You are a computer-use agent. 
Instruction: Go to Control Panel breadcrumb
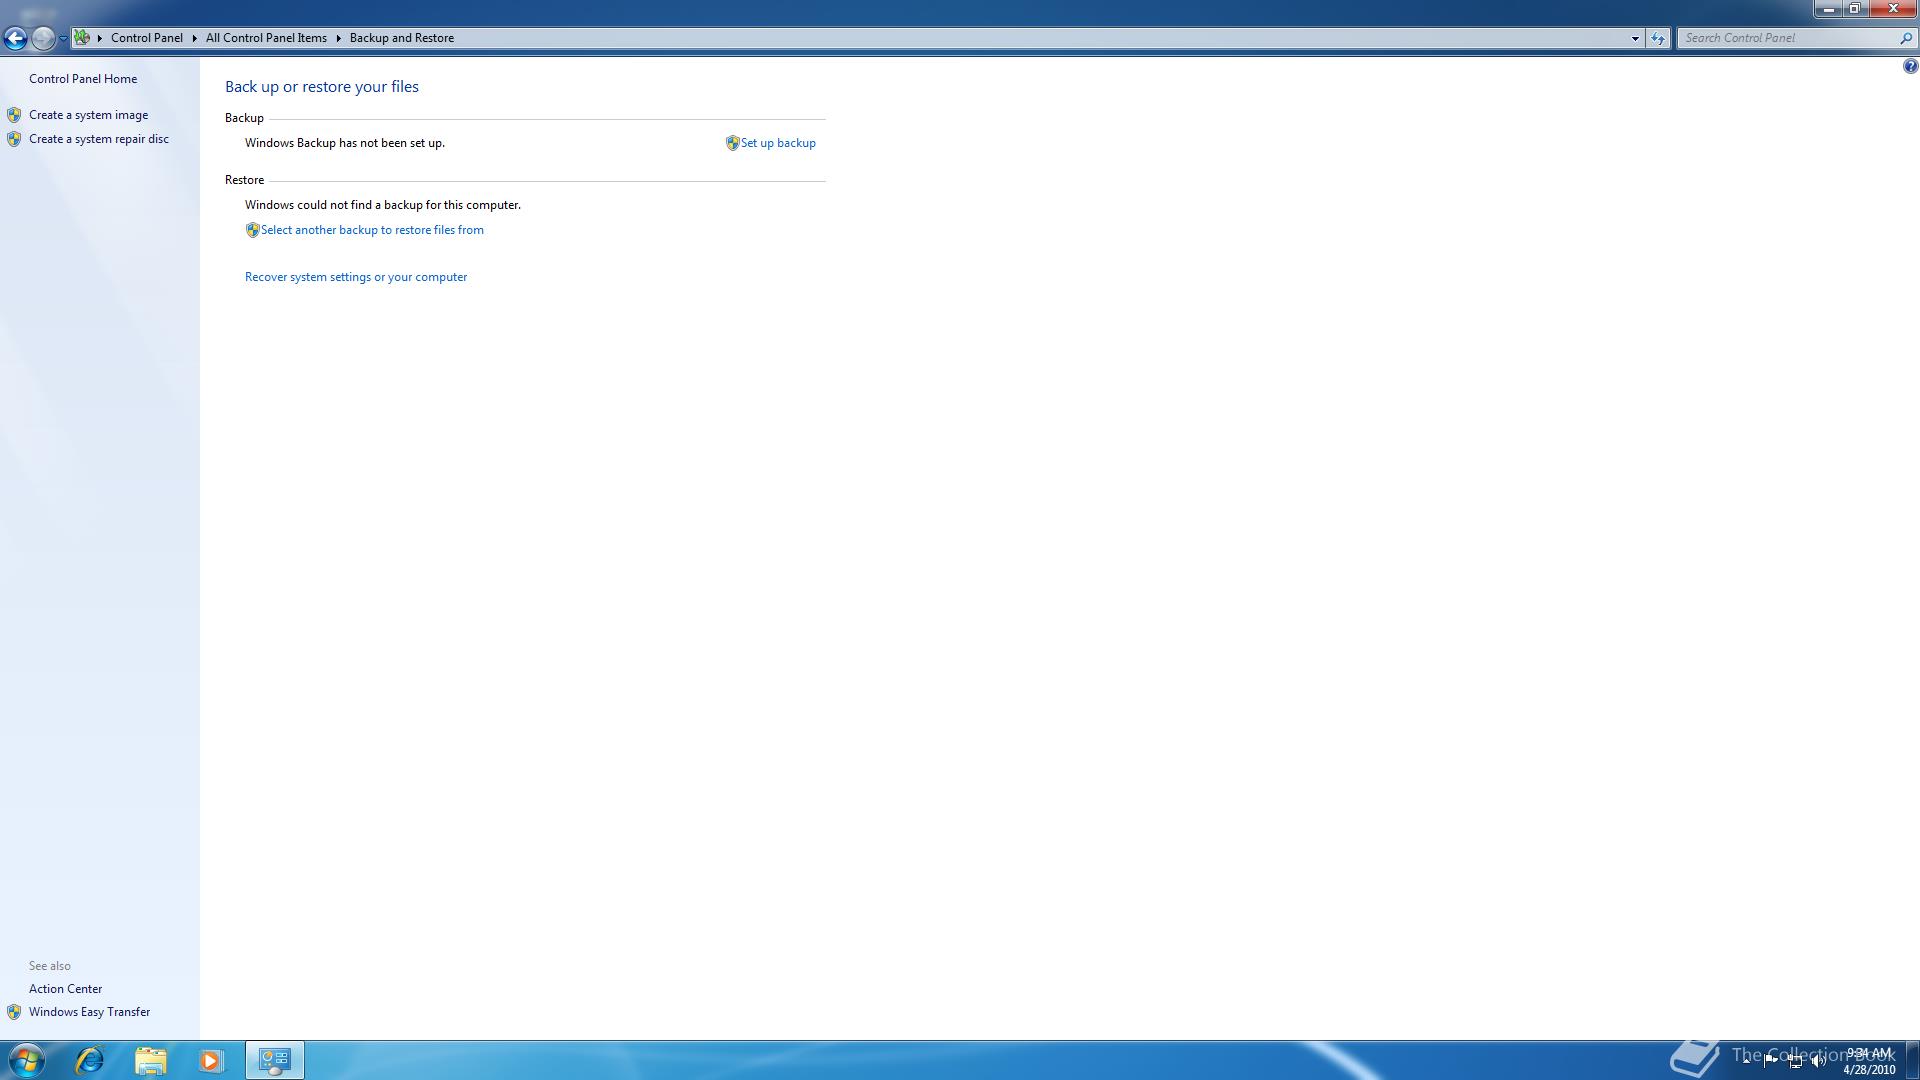[x=147, y=38]
